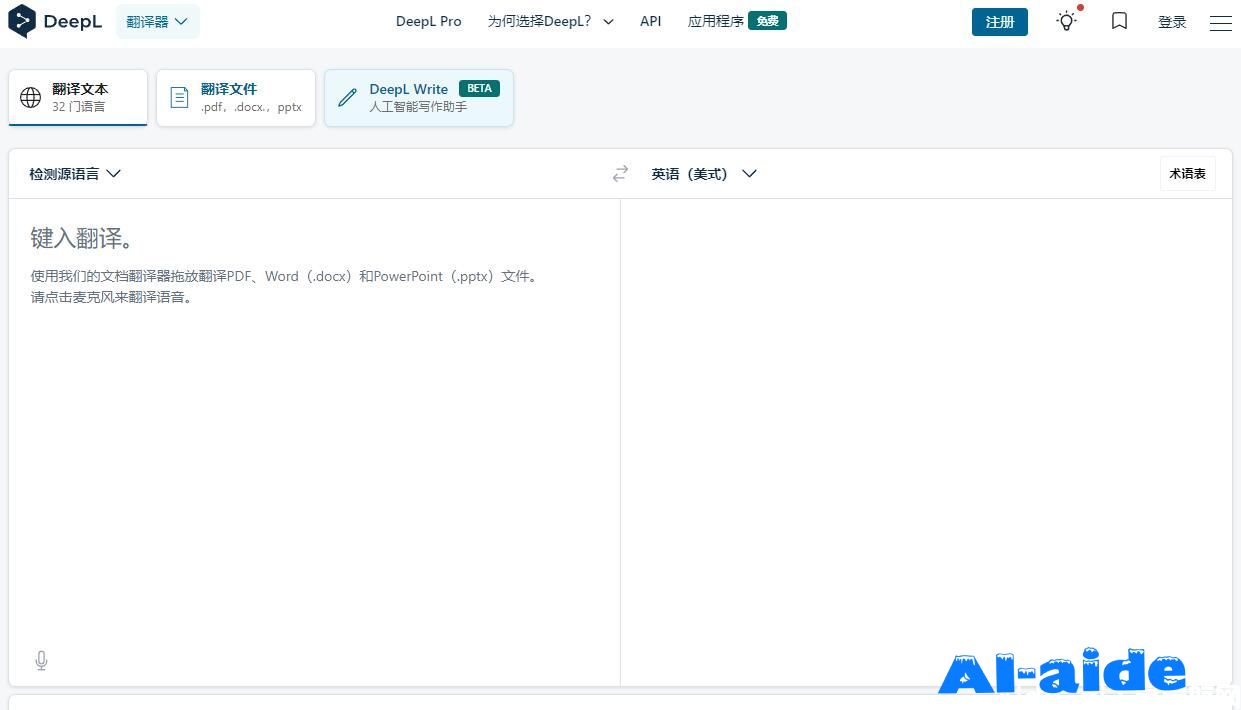This screenshot has width=1241, height=710.
Task: Click the DeepL logo icon
Action: pyautogui.click(x=22, y=21)
